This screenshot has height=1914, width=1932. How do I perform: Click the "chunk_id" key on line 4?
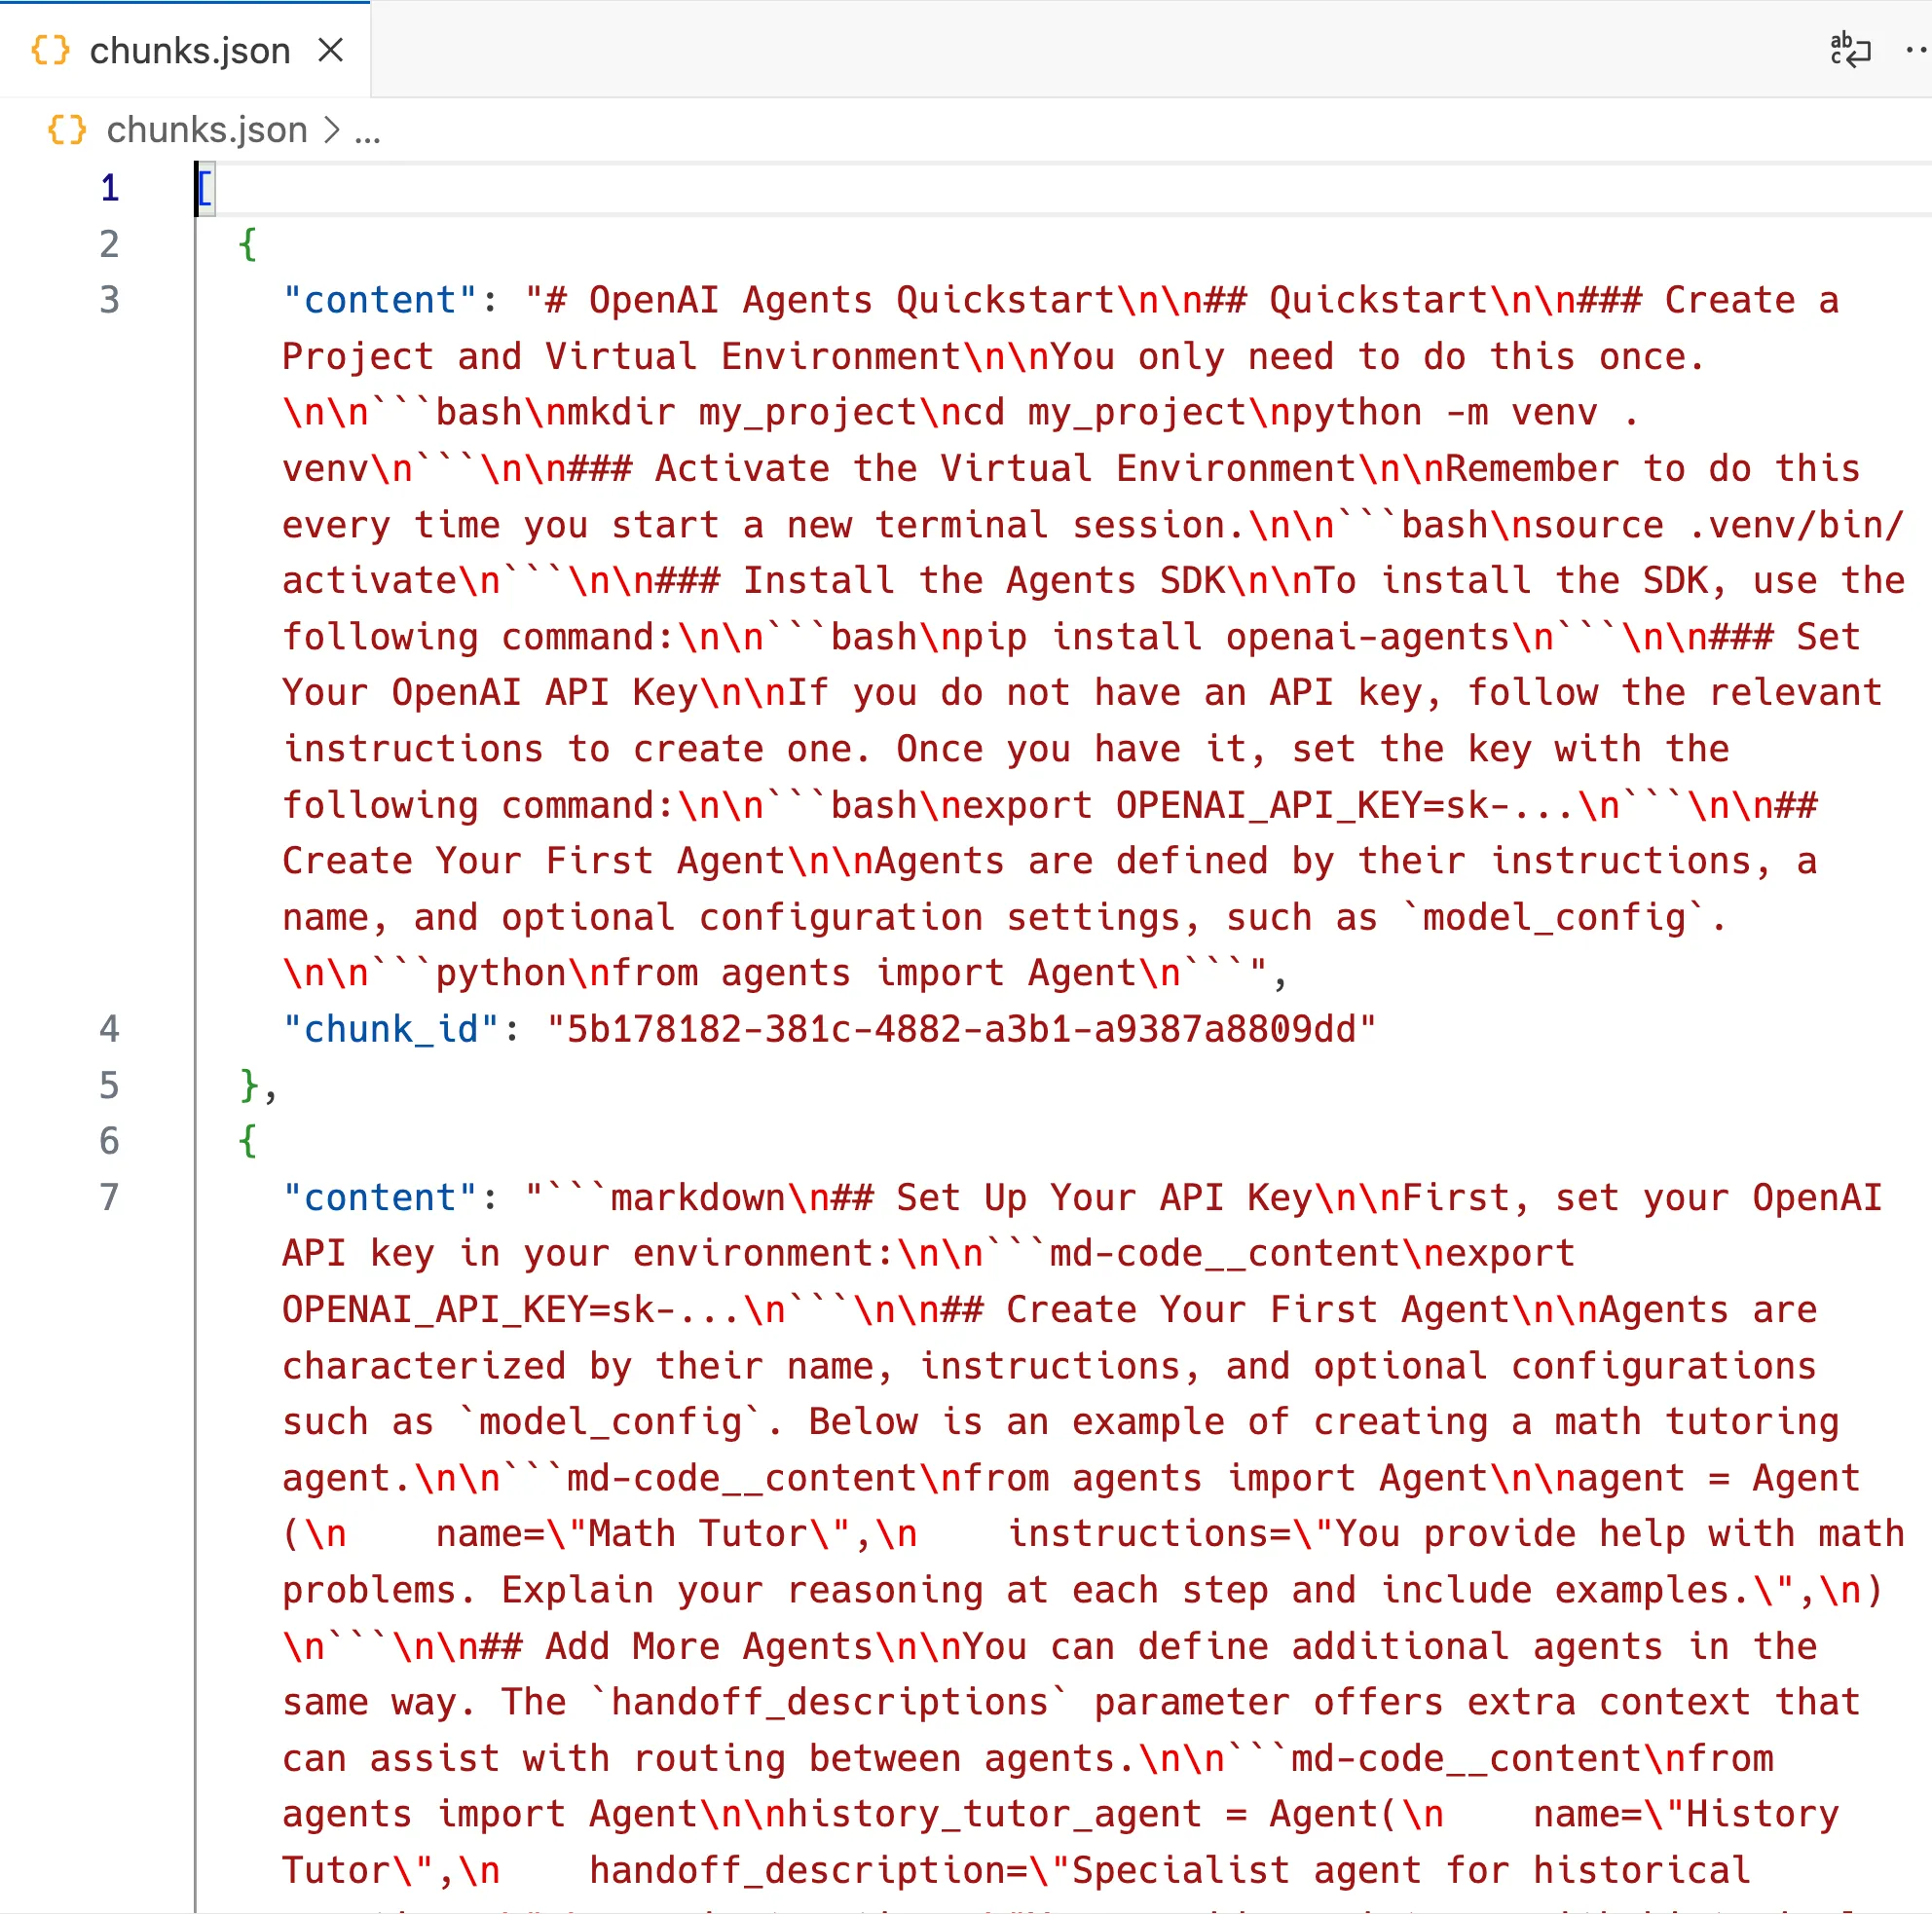click(388, 1028)
